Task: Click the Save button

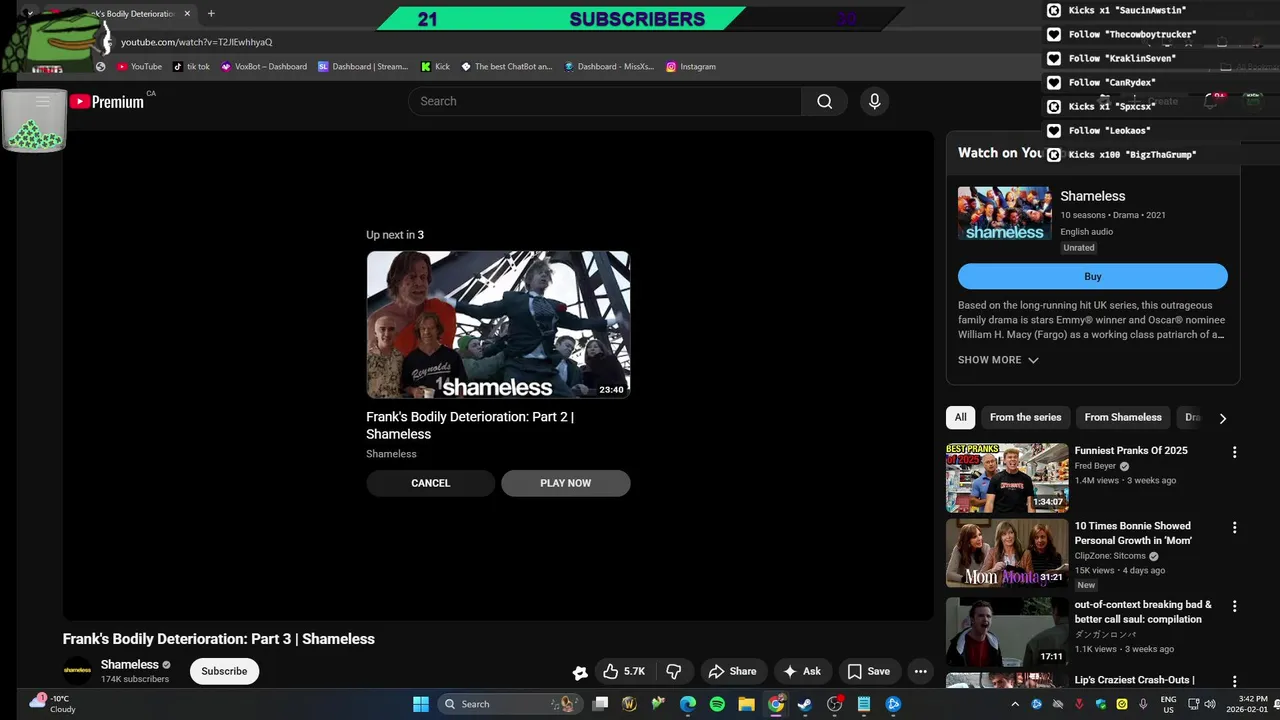Action: [x=868, y=671]
